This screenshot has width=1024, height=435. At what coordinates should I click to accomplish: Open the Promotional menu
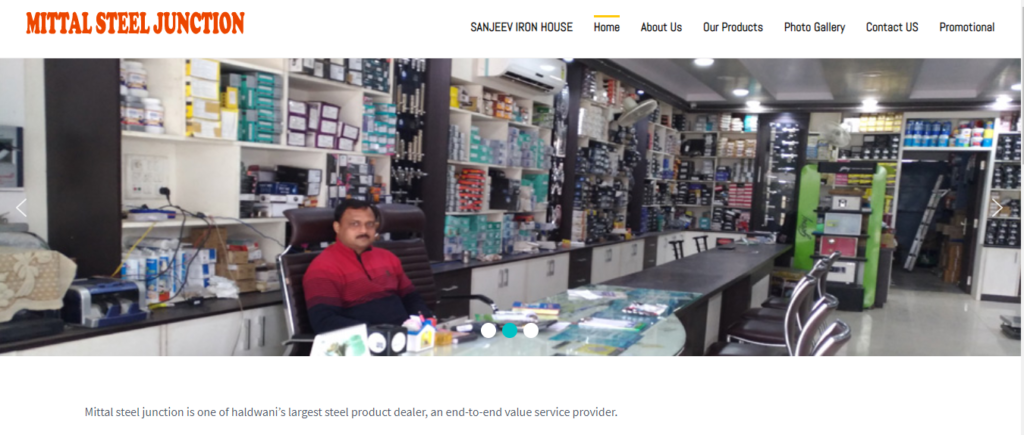click(967, 27)
